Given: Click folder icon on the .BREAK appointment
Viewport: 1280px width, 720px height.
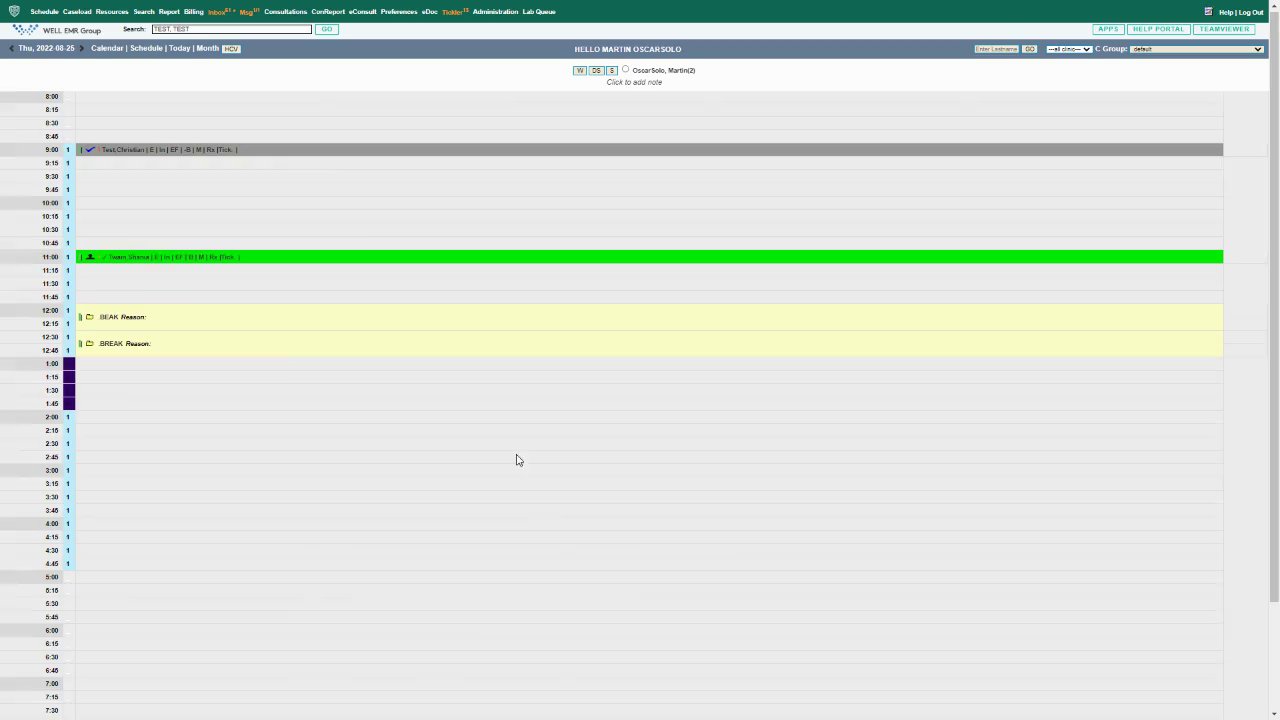Looking at the screenshot, I should tap(89, 344).
